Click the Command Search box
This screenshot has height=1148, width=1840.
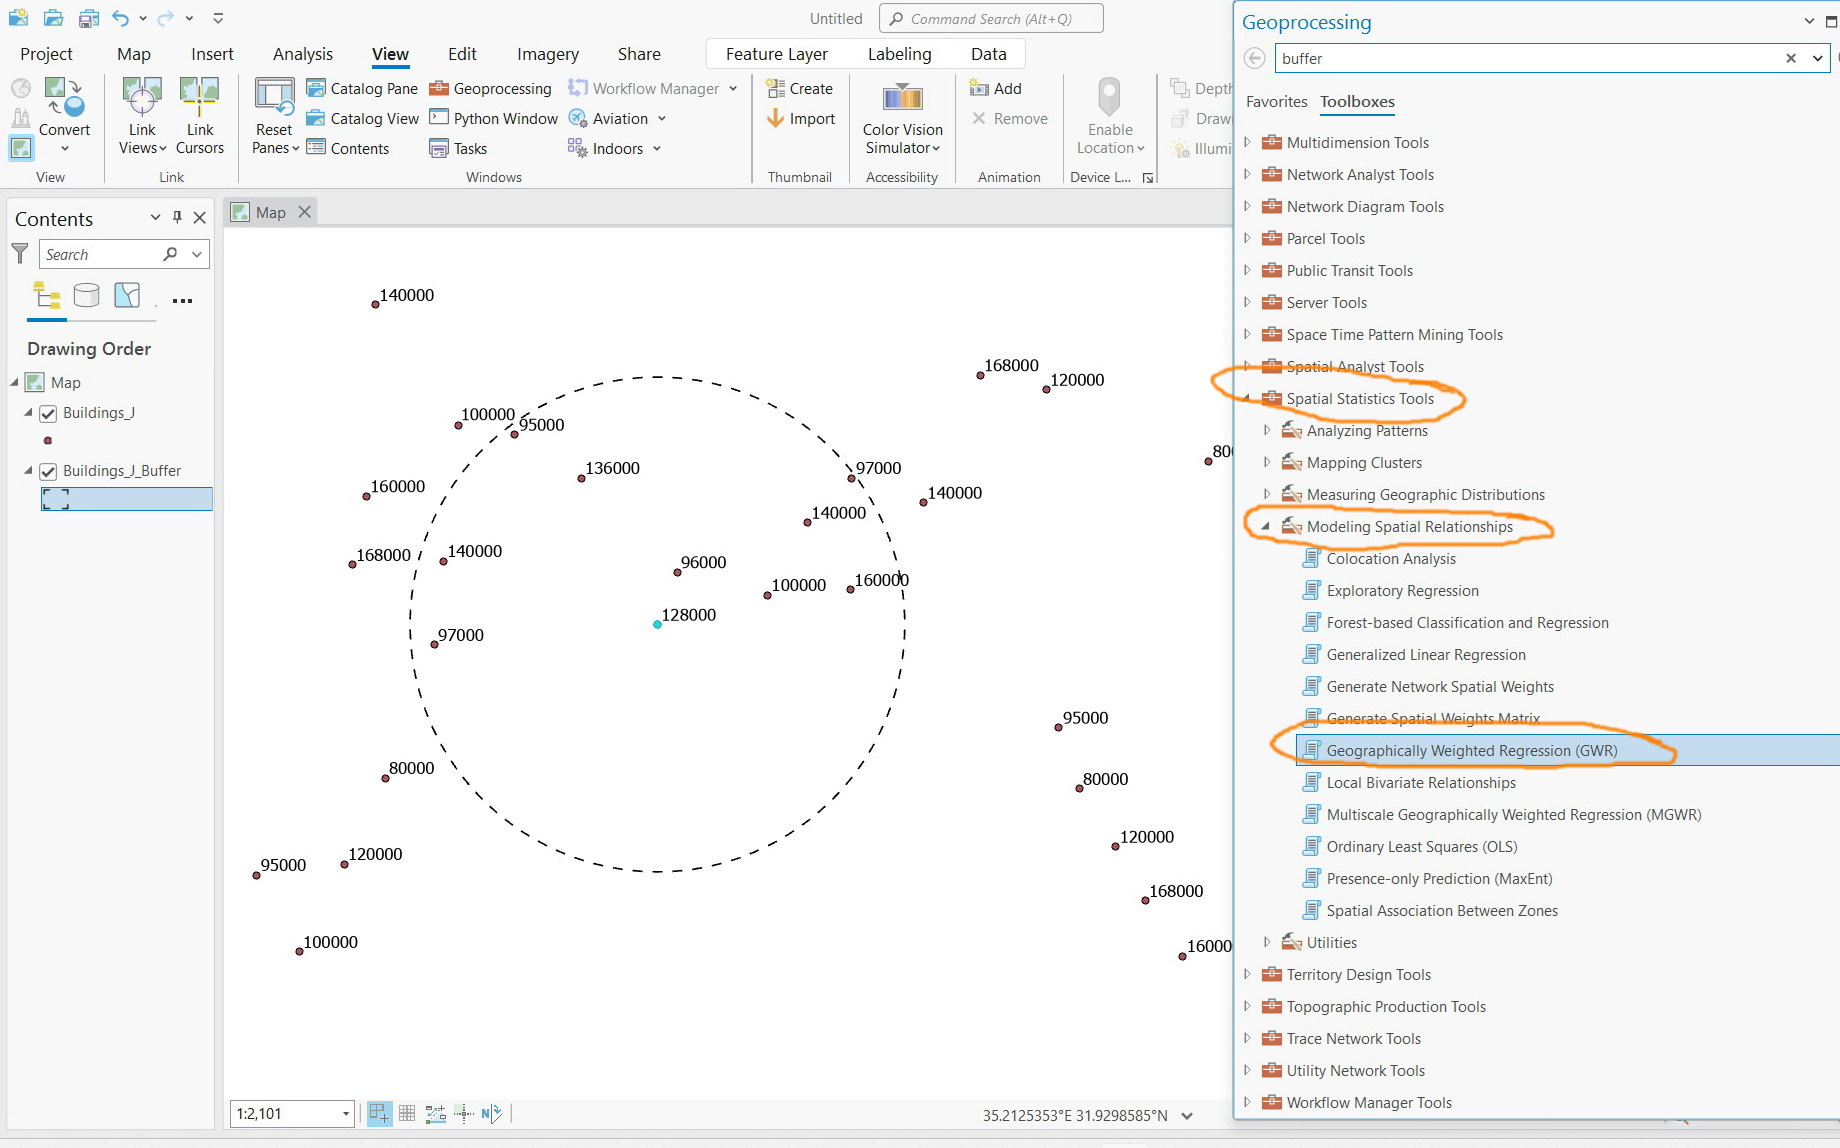point(991,18)
